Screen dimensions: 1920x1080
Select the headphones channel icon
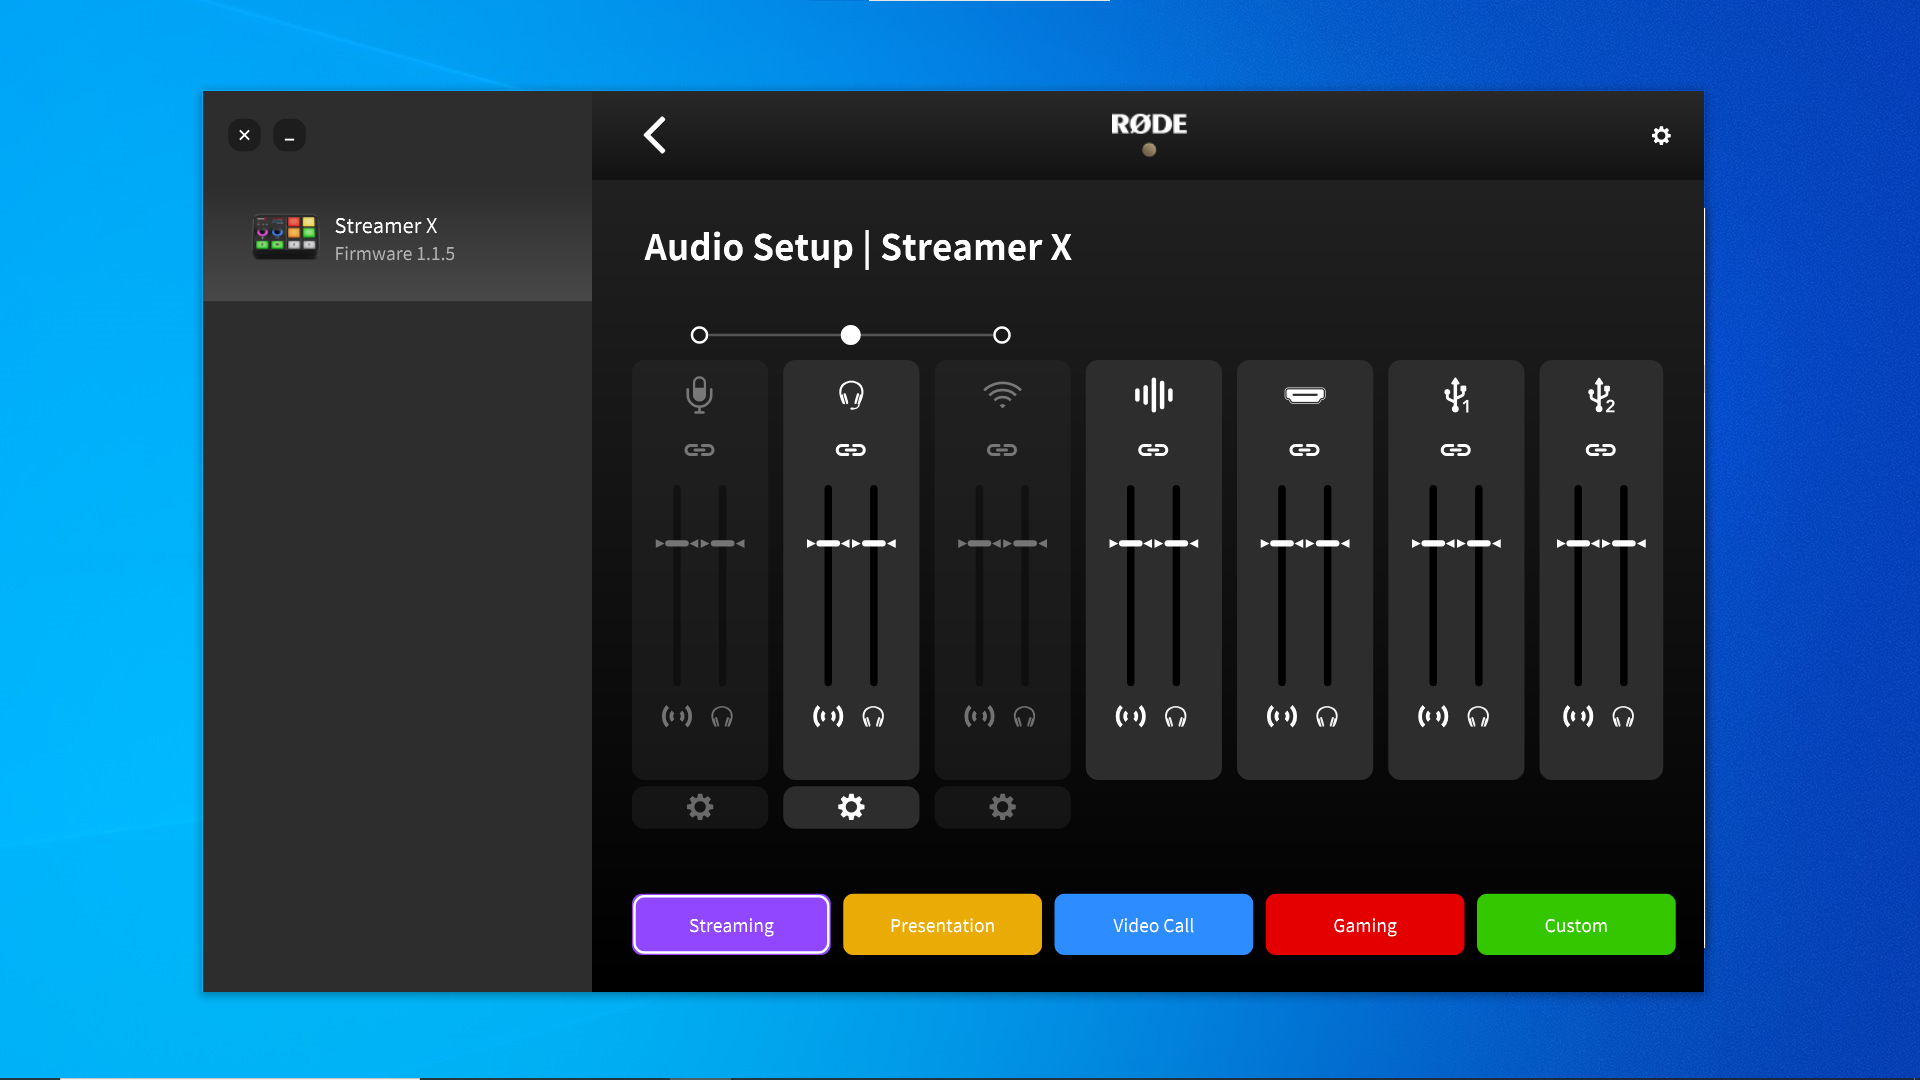tap(851, 395)
